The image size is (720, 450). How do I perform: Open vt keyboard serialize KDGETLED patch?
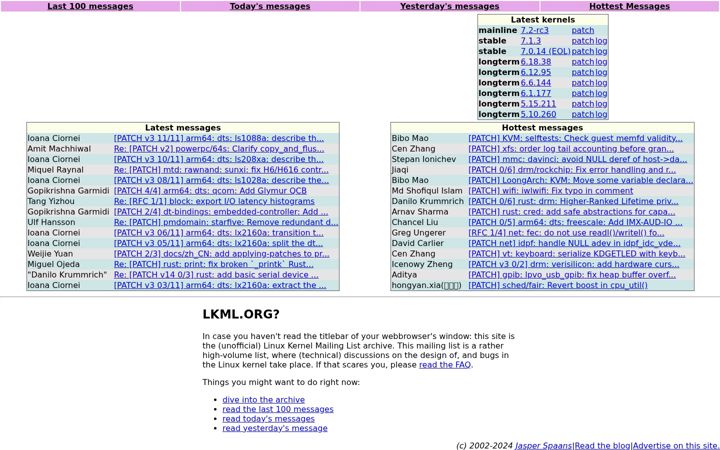click(x=577, y=254)
